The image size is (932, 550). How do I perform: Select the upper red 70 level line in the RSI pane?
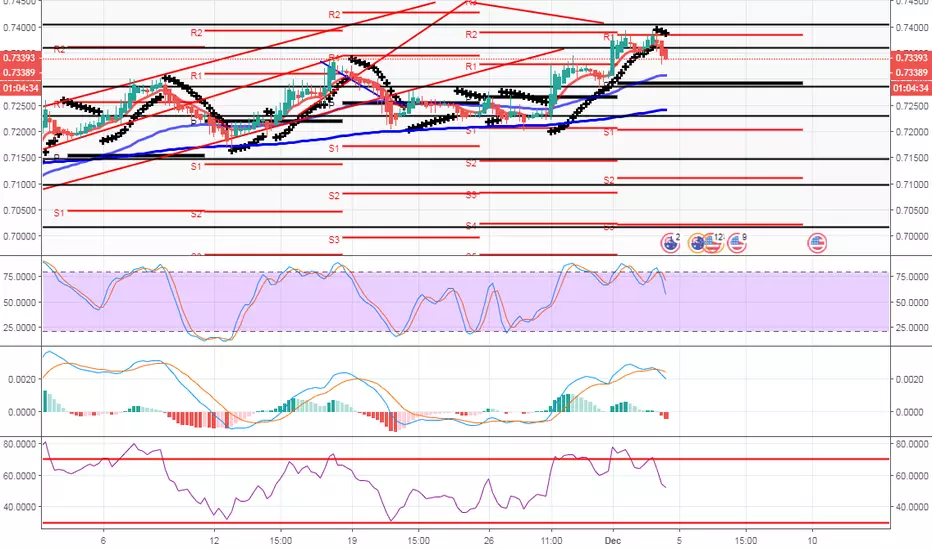(465, 459)
